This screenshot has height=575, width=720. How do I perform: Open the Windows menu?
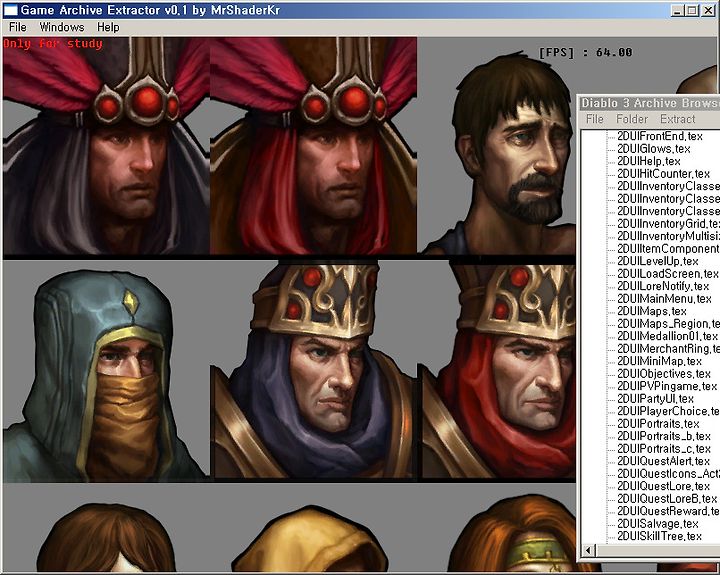(x=62, y=27)
